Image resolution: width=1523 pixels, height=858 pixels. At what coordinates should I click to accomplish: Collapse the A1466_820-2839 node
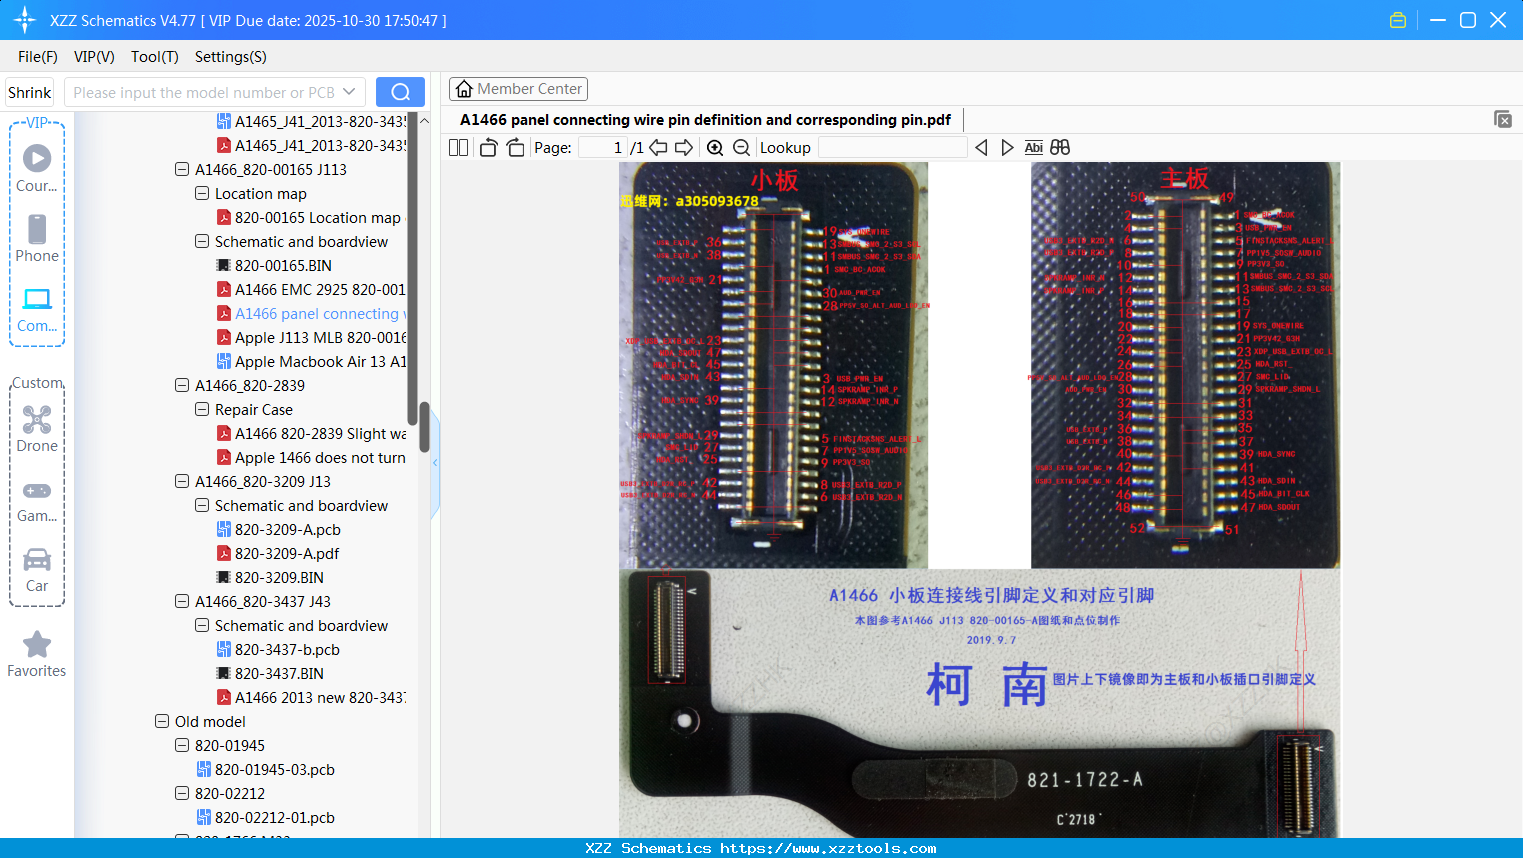(x=182, y=386)
